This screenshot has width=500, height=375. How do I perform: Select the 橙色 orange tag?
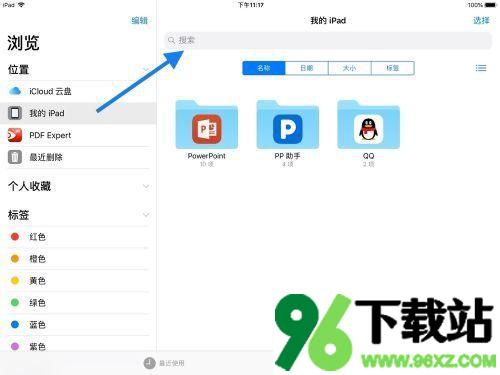tap(78, 259)
